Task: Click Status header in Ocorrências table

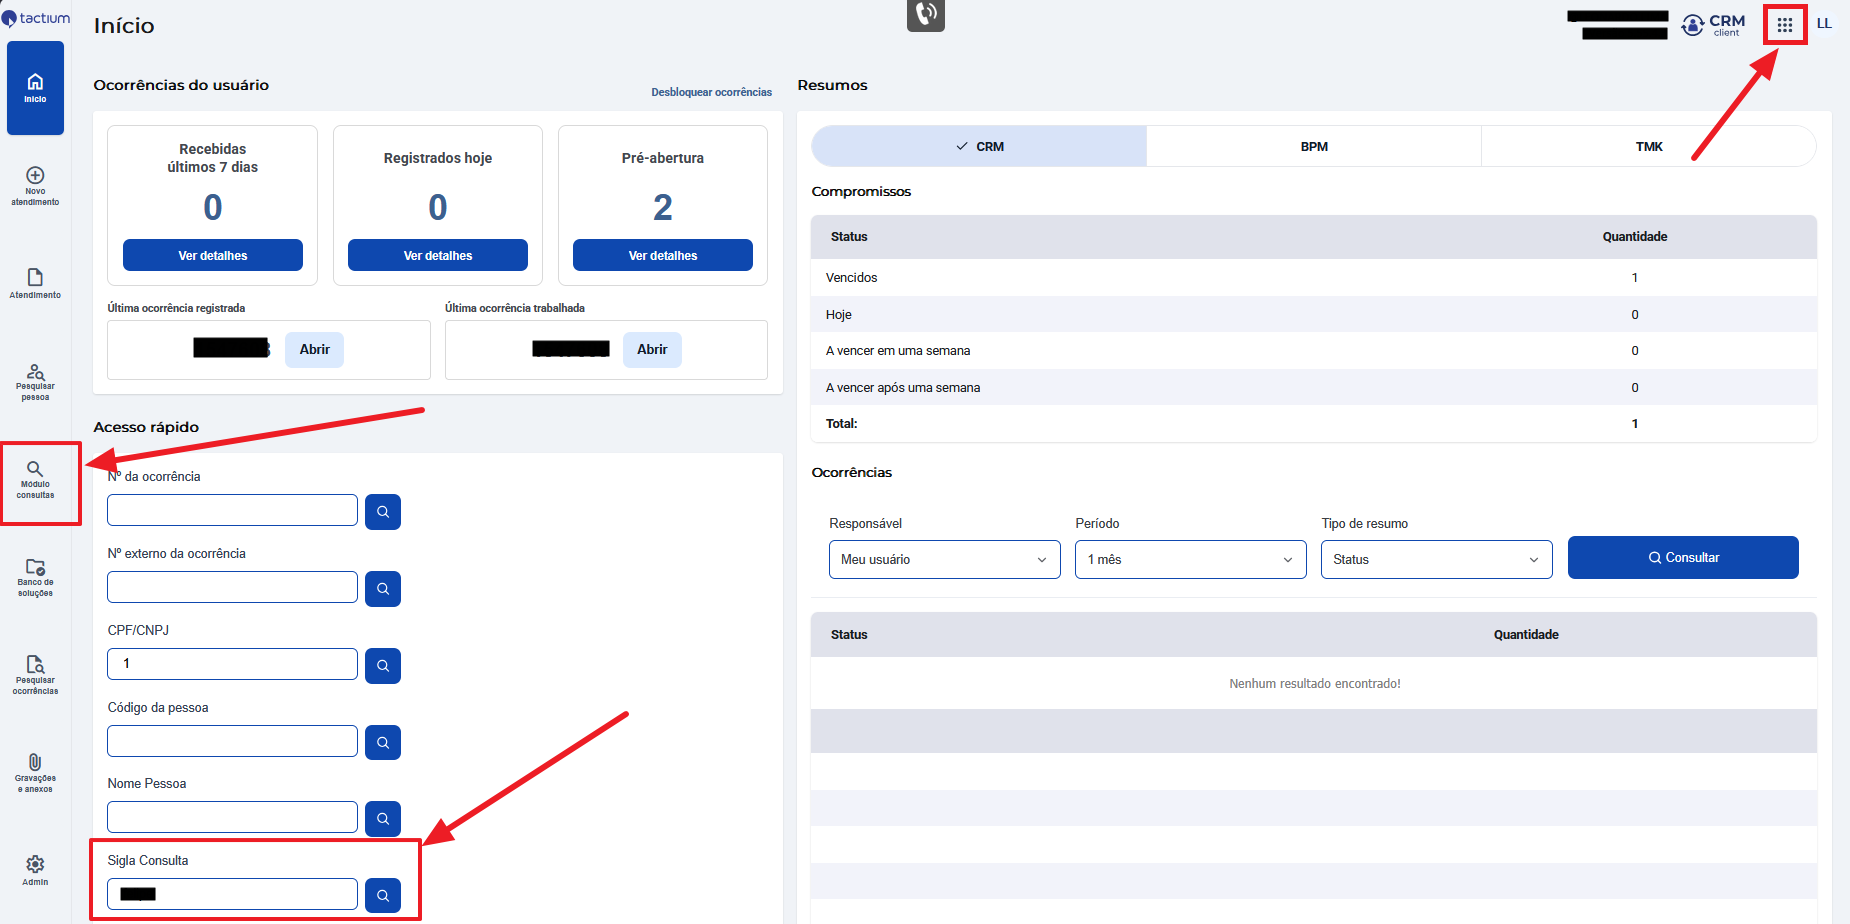Action: 849,635
